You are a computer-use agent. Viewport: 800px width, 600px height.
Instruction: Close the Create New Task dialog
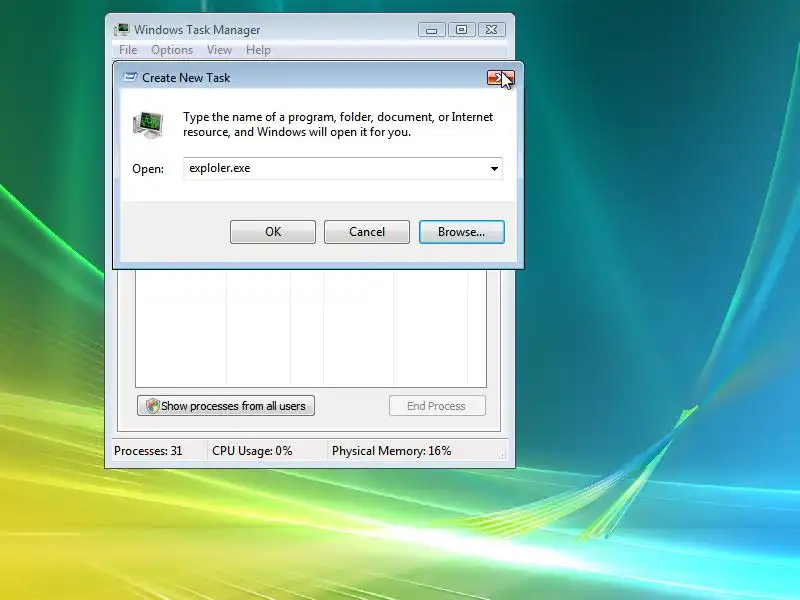[501, 78]
